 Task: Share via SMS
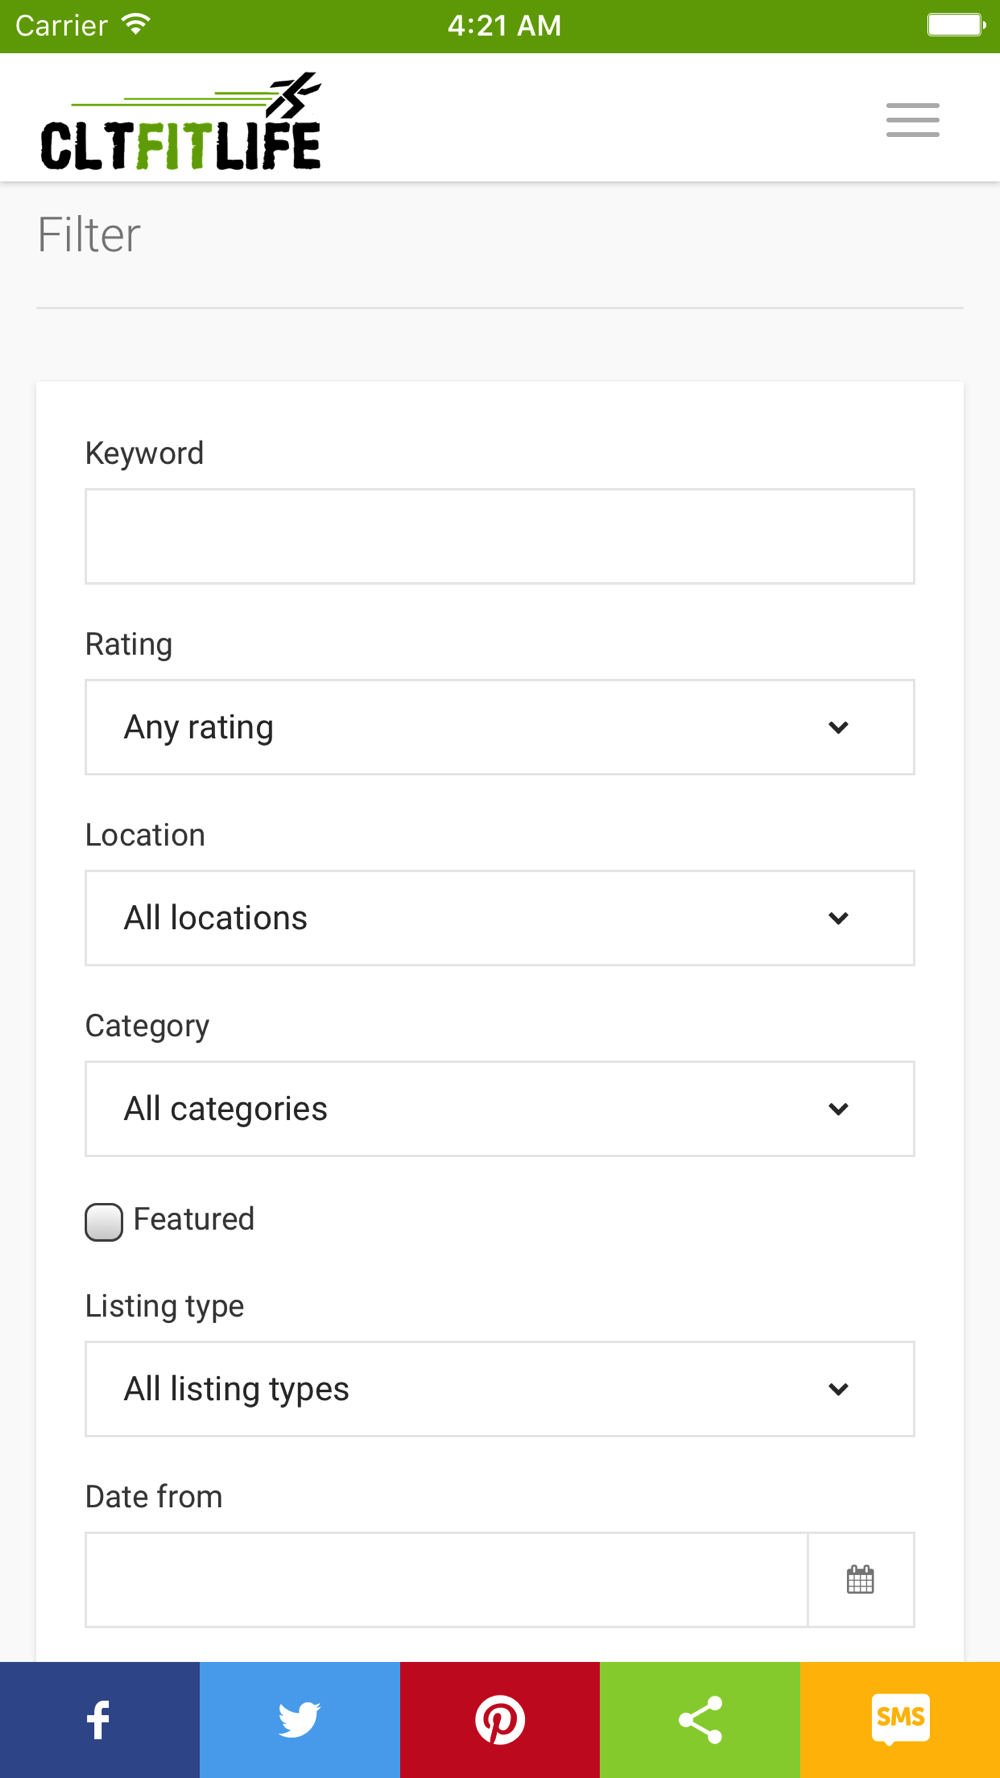coord(899,1719)
